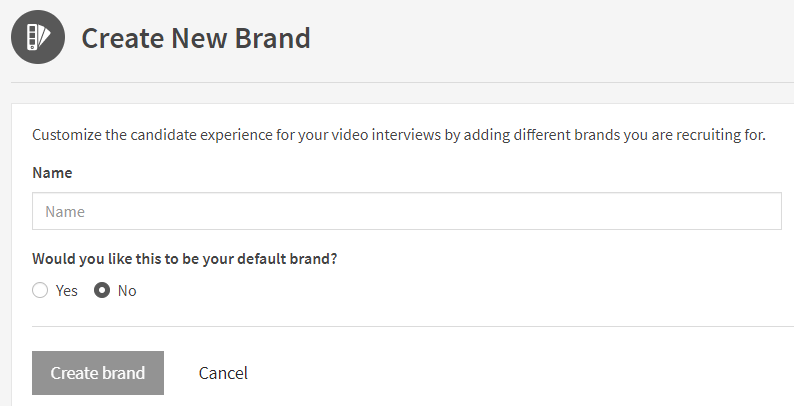The width and height of the screenshot is (794, 406).
Task: Set this brand as default with Yes
Action: coord(40,290)
